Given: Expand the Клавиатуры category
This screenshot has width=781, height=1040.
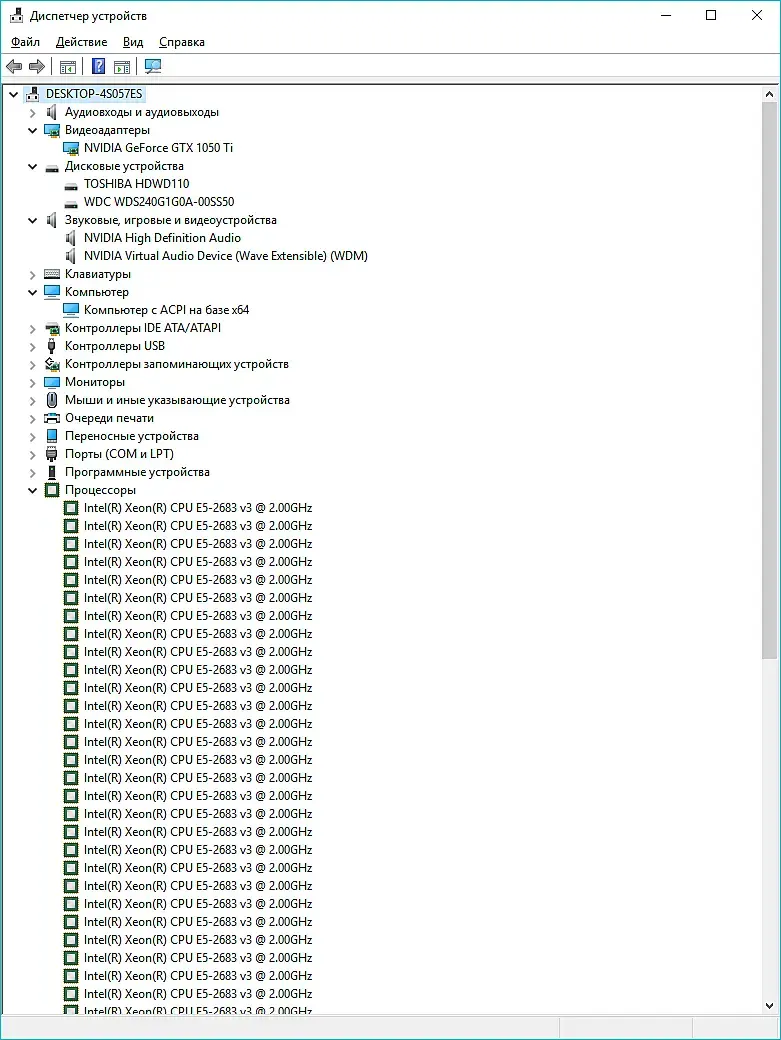Looking at the screenshot, I should point(32,275).
